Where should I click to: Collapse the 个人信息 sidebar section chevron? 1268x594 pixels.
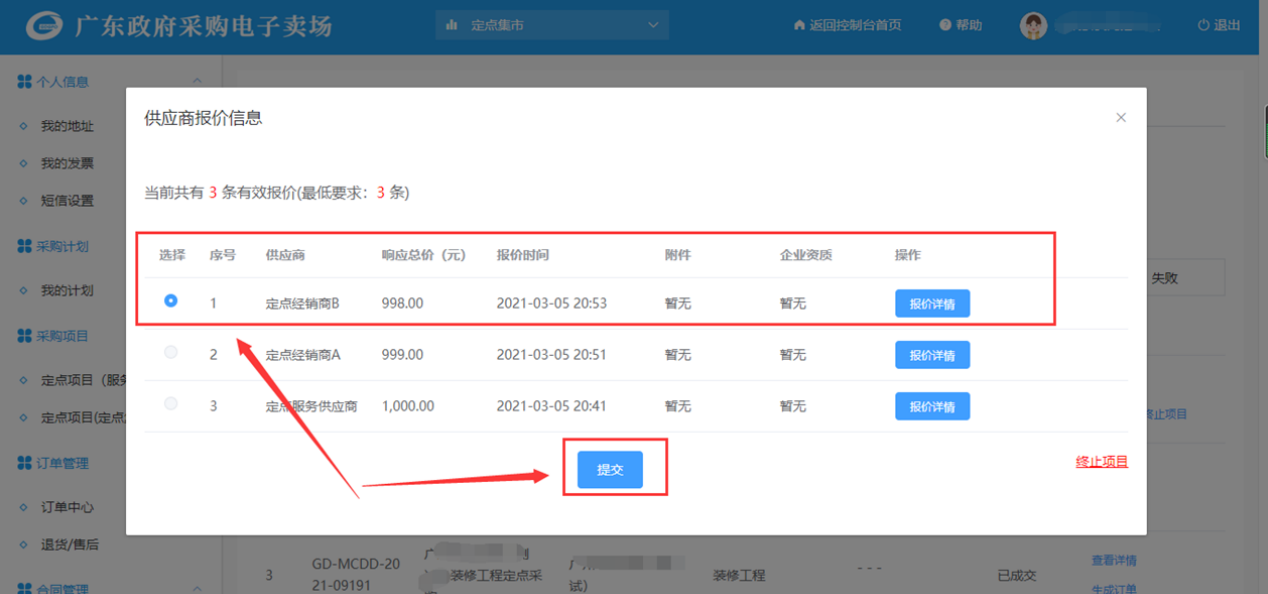[x=197, y=82]
